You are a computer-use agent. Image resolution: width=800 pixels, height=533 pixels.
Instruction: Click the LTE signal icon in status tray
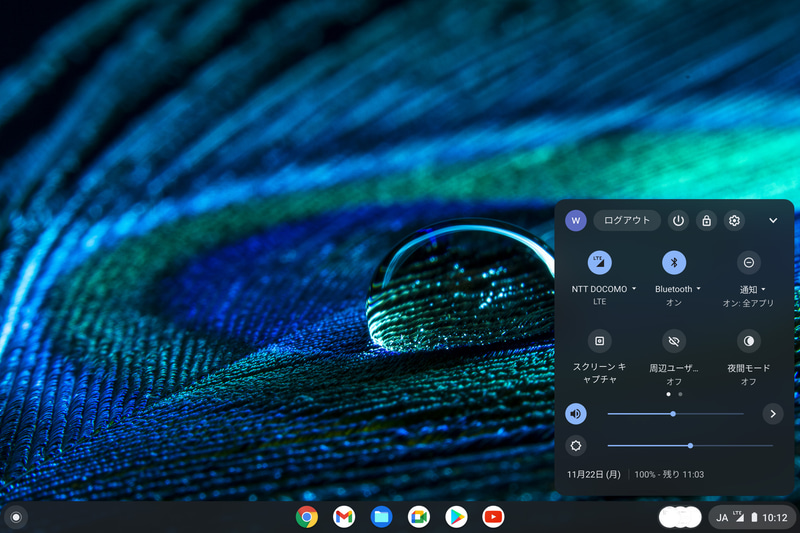[738, 516]
